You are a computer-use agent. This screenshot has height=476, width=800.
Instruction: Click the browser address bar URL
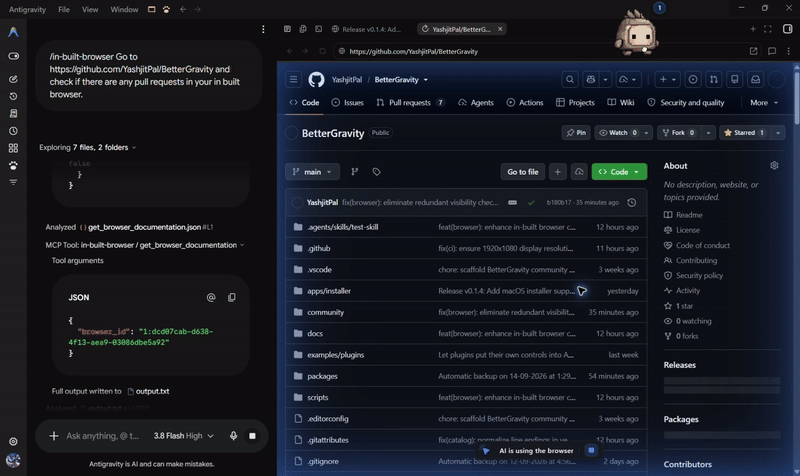pyautogui.click(x=414, y=51)
